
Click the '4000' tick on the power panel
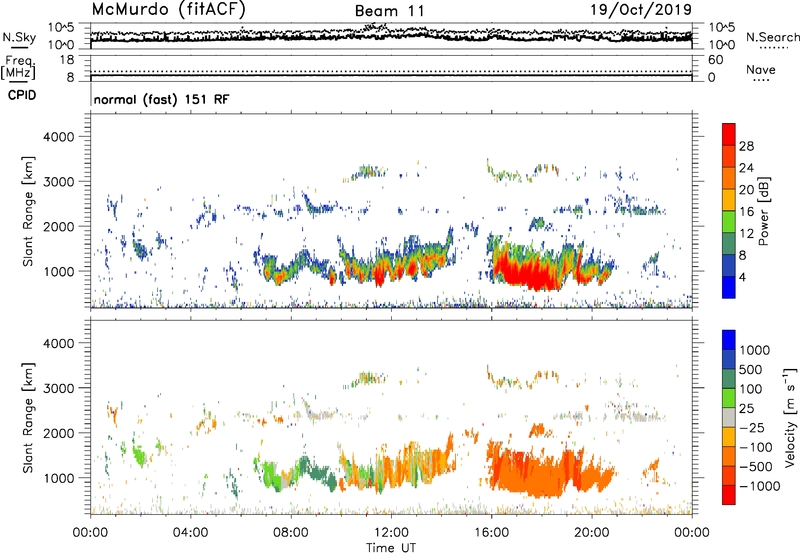tap(58, 137)
